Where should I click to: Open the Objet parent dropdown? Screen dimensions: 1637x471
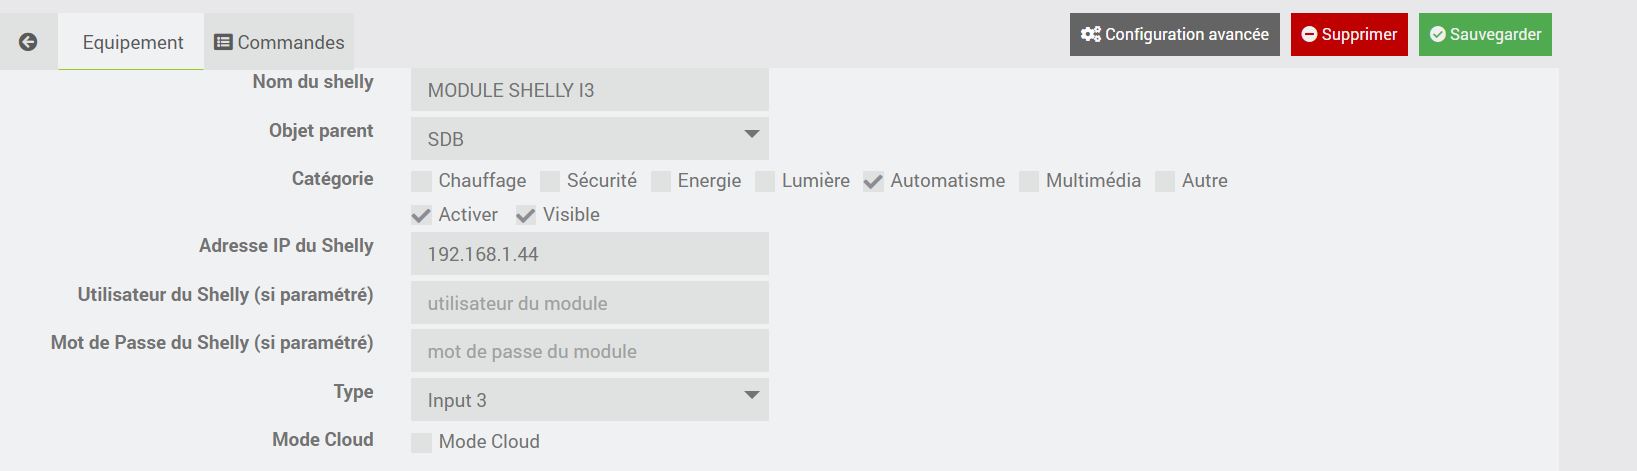click(x=590, y=139)
